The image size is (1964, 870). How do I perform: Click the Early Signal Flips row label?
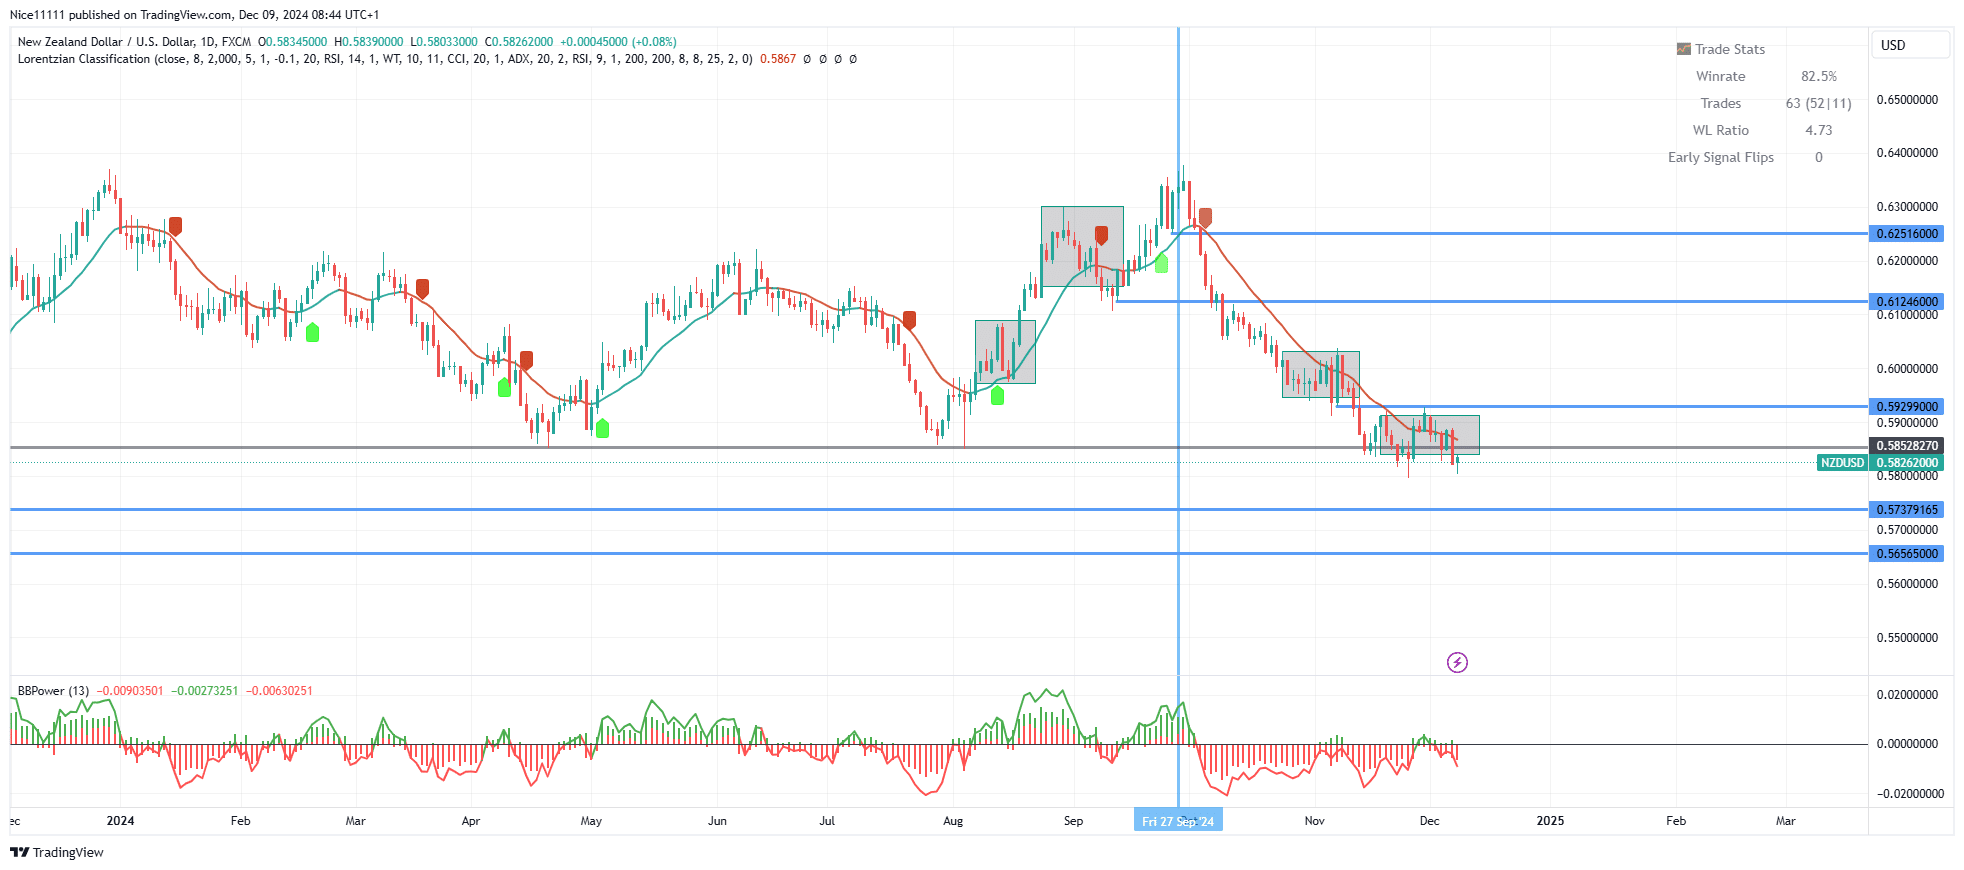(1721, 157)
